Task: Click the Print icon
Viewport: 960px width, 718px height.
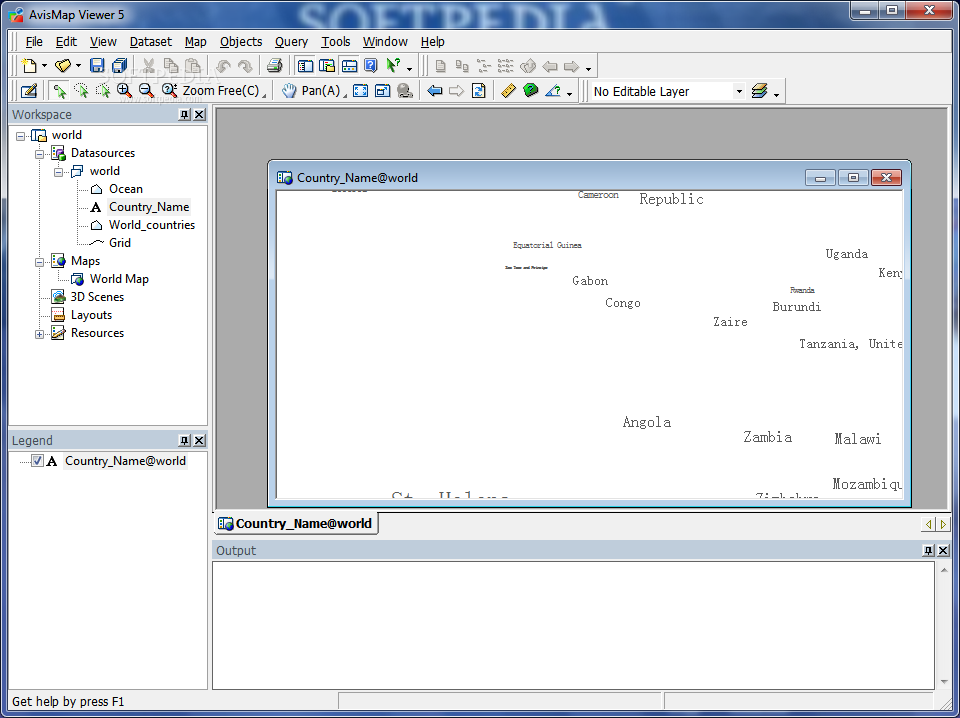Action: point(274,65)
